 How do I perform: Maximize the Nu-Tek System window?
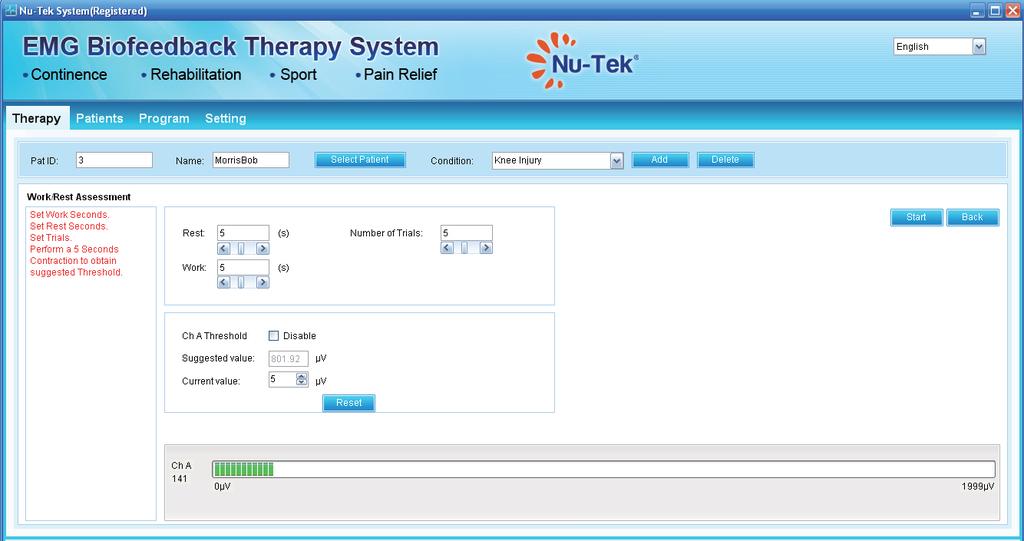tap(995, 10)
